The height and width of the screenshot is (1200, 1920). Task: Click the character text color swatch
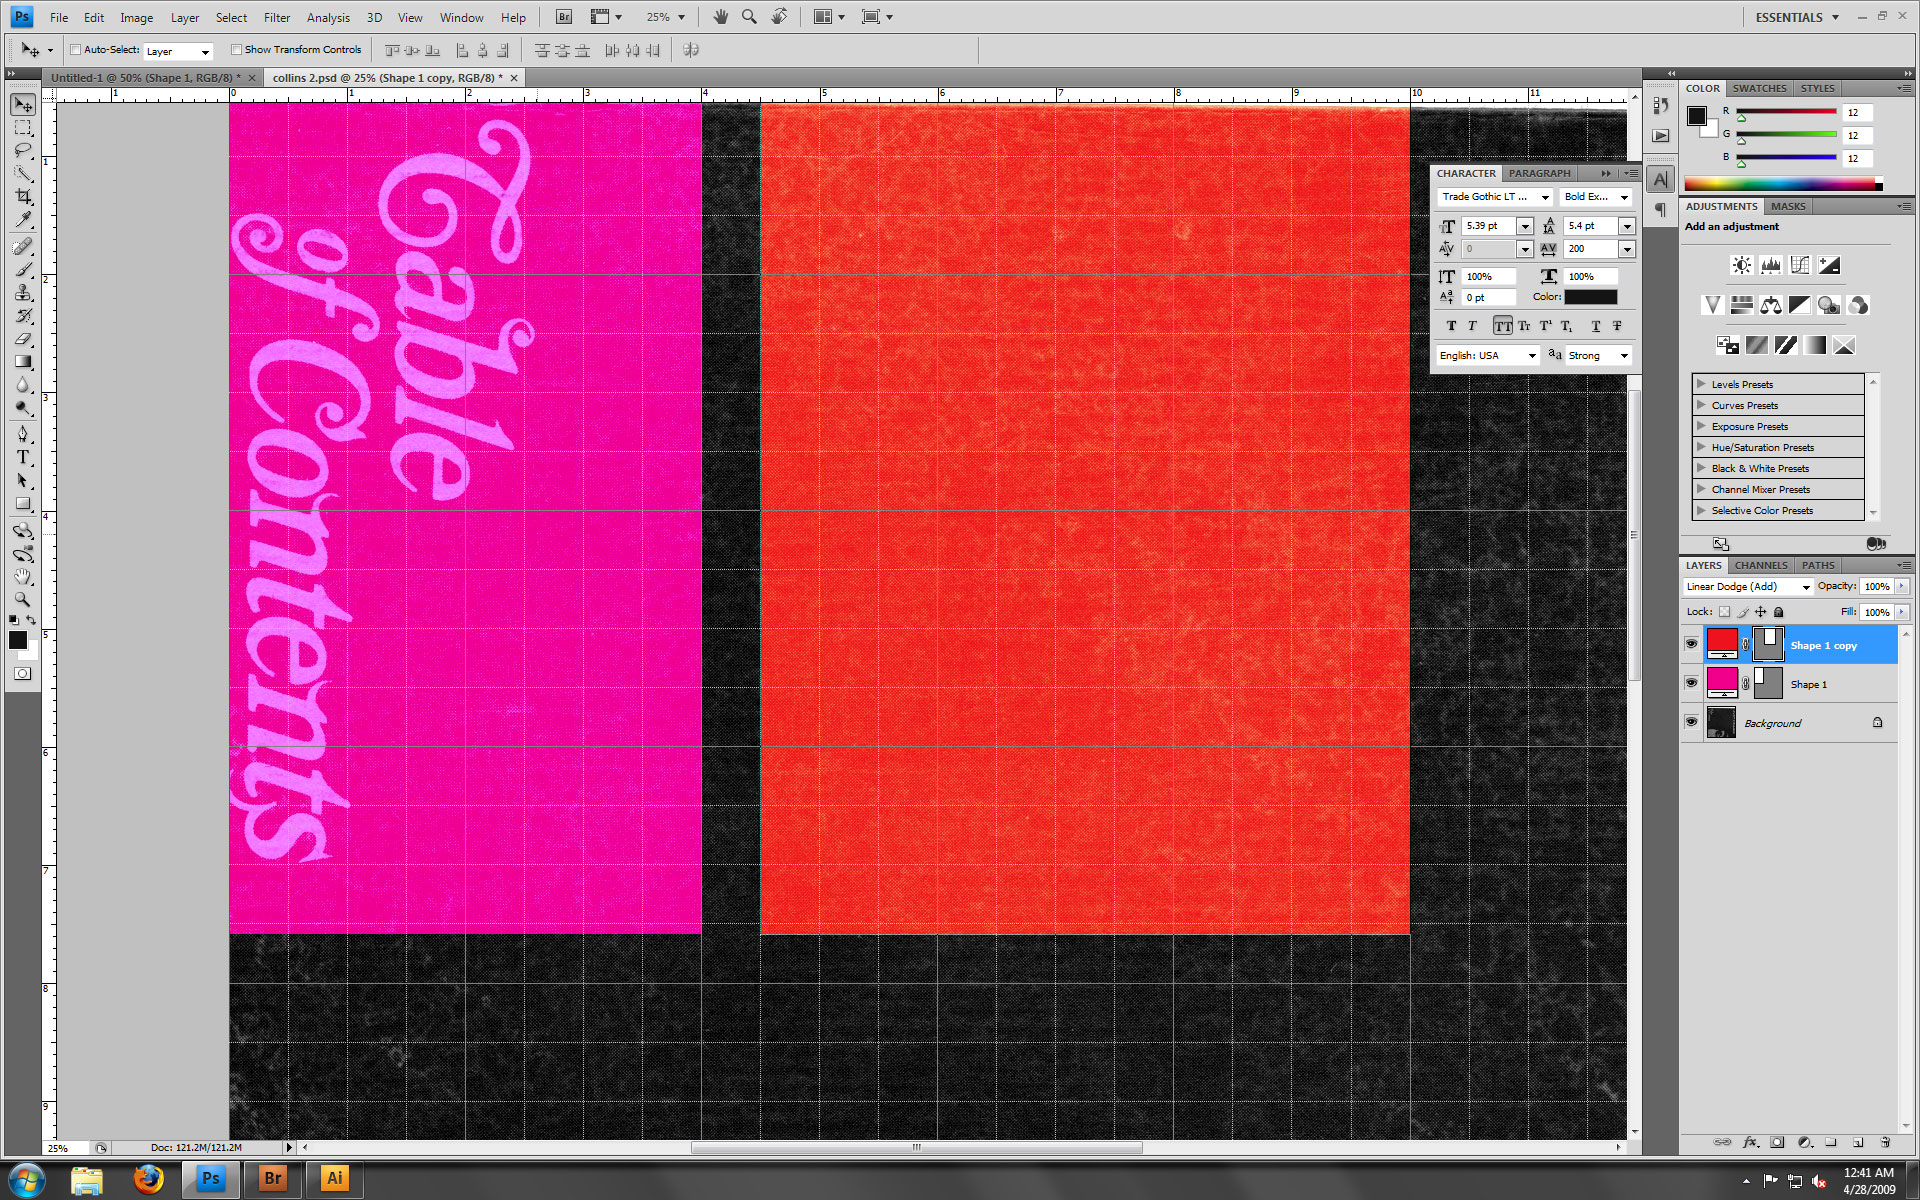[x=1590, y=297]
